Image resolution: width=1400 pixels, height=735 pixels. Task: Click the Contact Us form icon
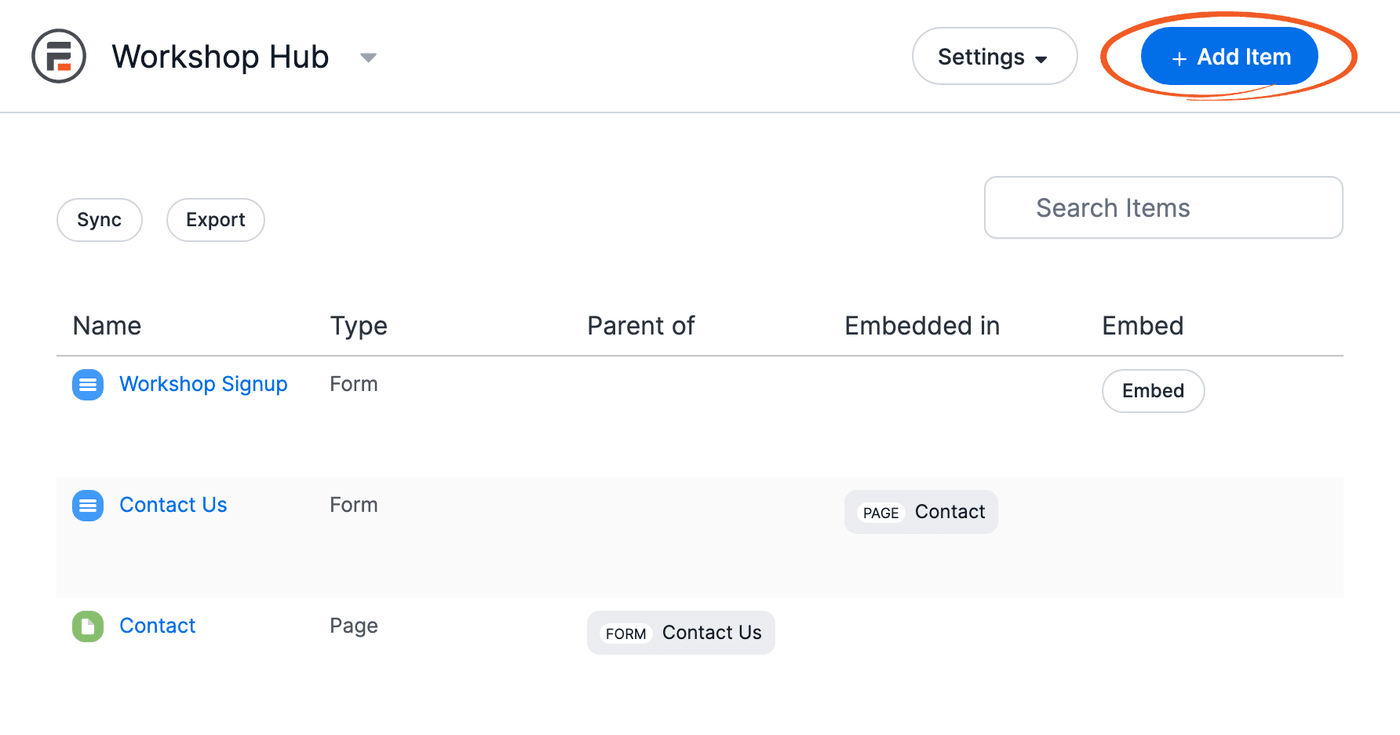point(88,505)
